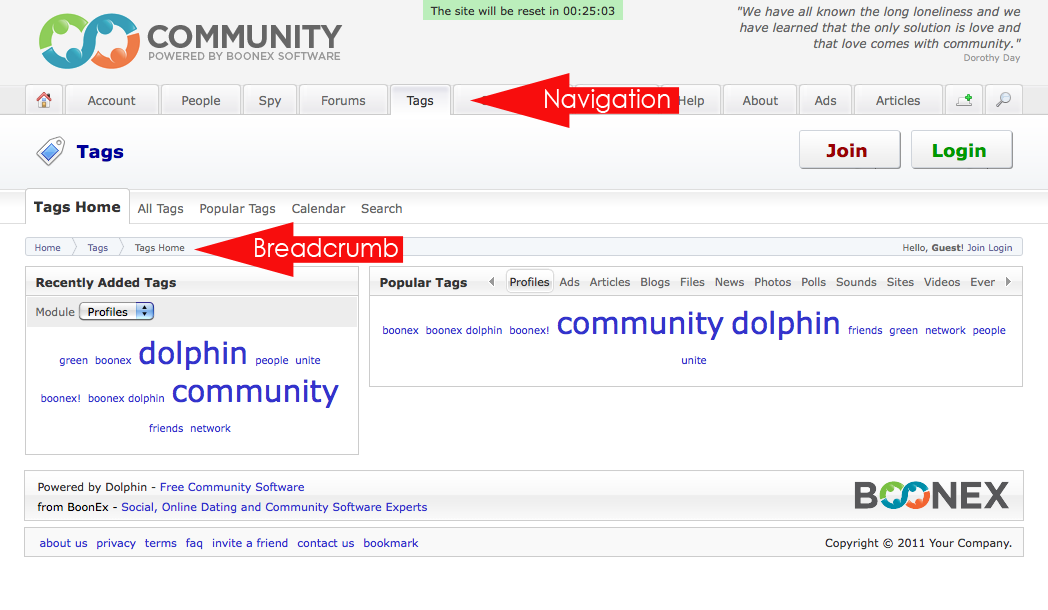Click the add-member icon with green plus
The image size is (1048, 610).
pyautogui.click(x=964, y=100)
